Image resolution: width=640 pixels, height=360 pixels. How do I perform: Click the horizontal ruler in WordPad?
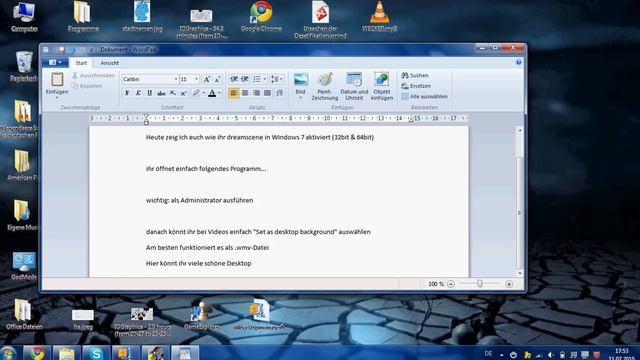click(x=279, y=118)
